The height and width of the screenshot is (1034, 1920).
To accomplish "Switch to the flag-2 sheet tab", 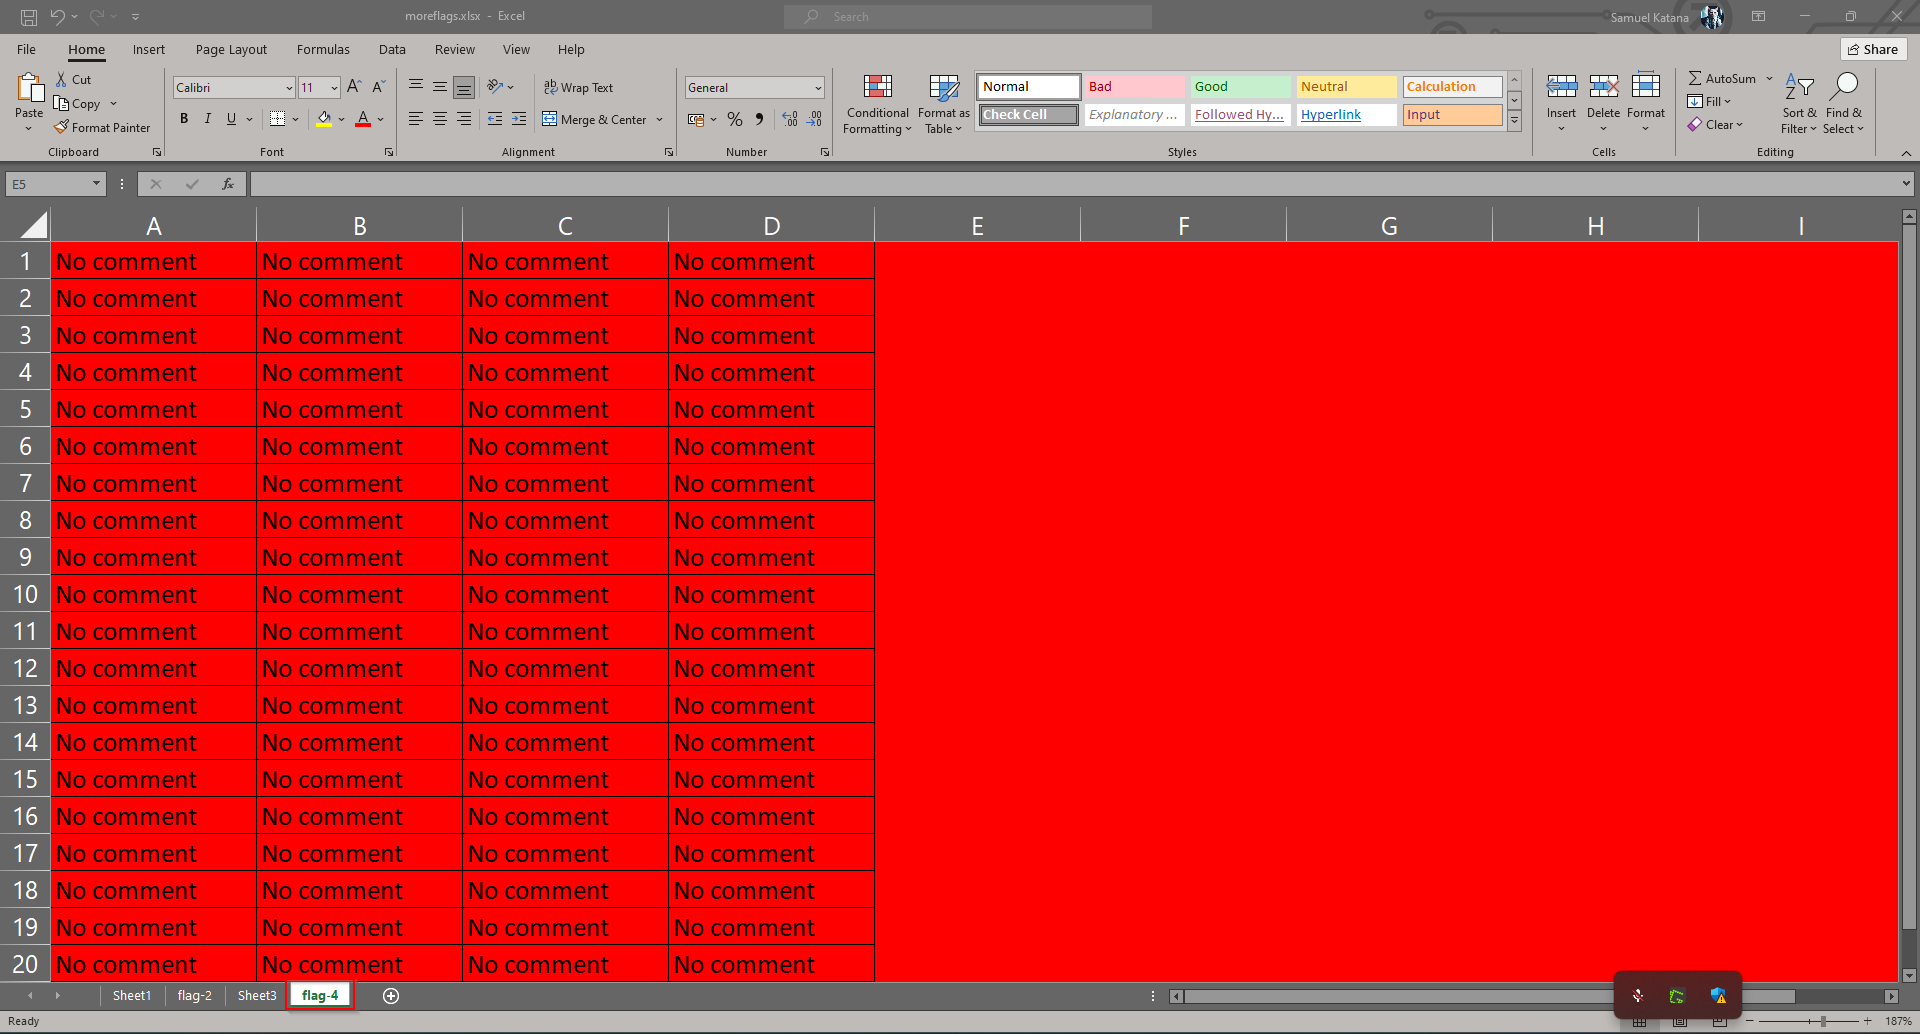I will (194, 996).
